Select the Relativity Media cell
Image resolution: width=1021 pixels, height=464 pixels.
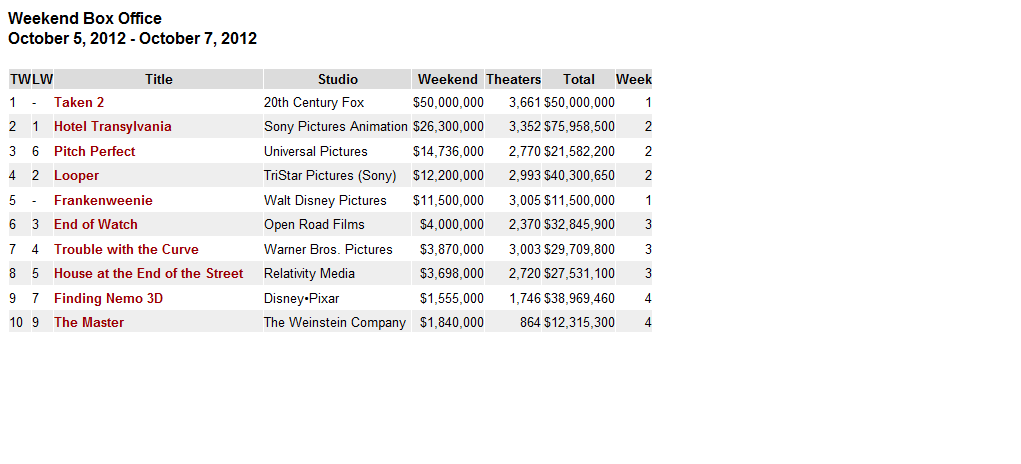click(337, 274)
